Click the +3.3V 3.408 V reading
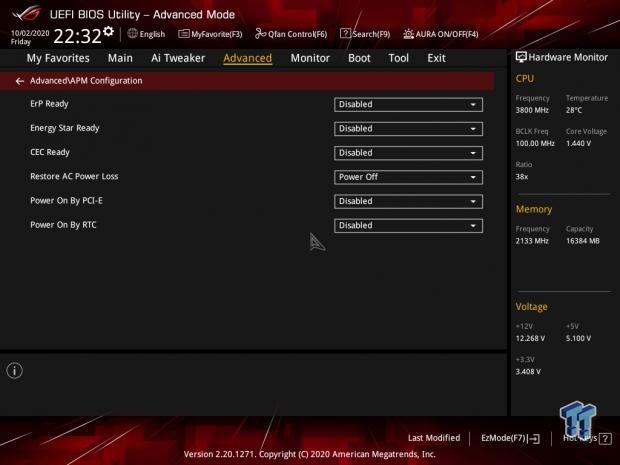 pyautogui.click(x=528, y=372)
